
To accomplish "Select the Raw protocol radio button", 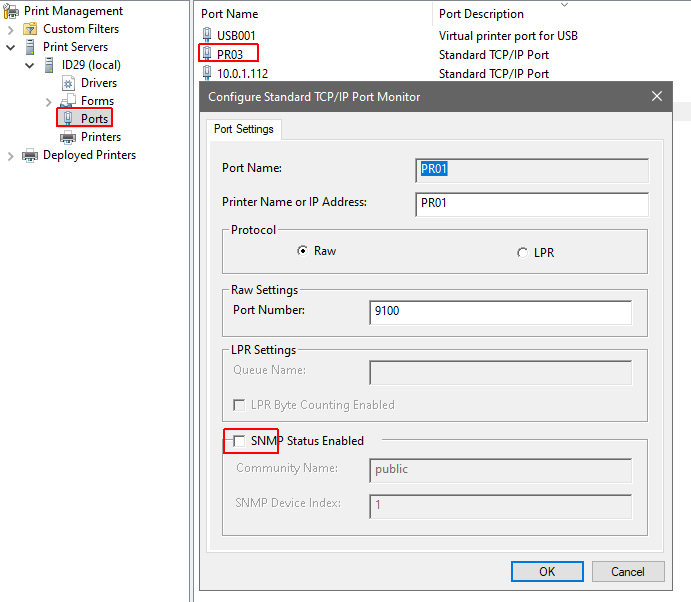I will click(x=302, y=251).
